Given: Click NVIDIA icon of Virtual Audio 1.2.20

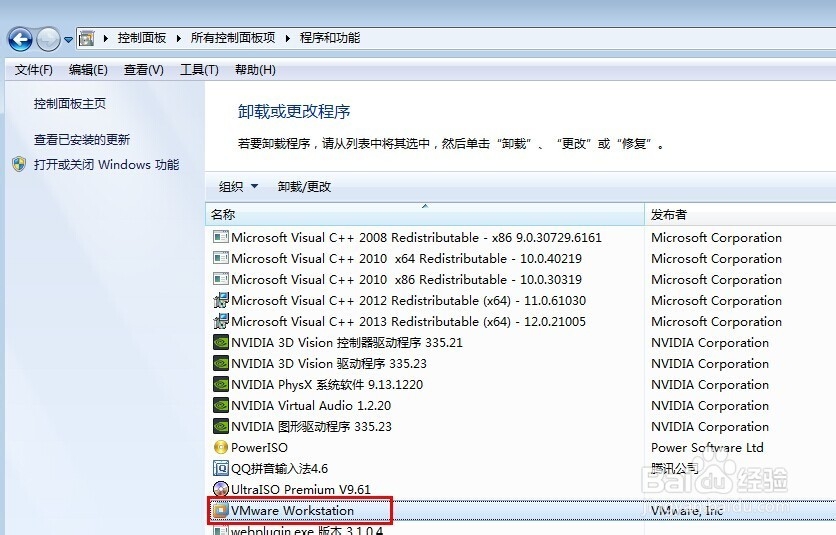Looking at the screenshot, I should 221,405.
